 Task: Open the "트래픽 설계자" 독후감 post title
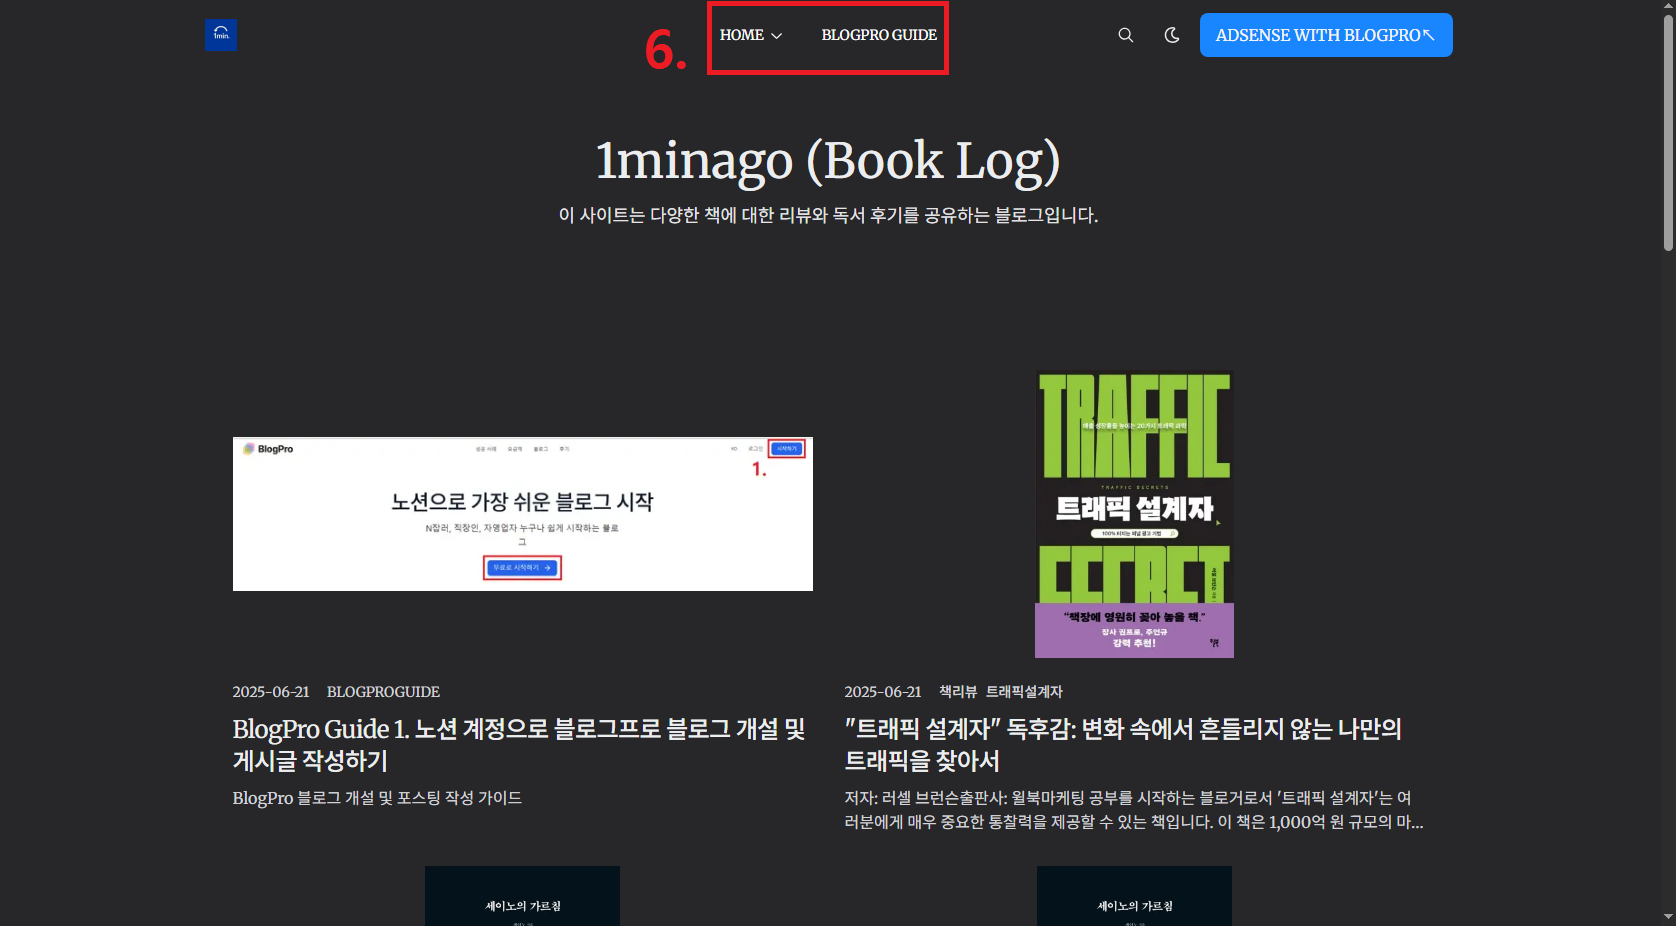(1123, 745)
